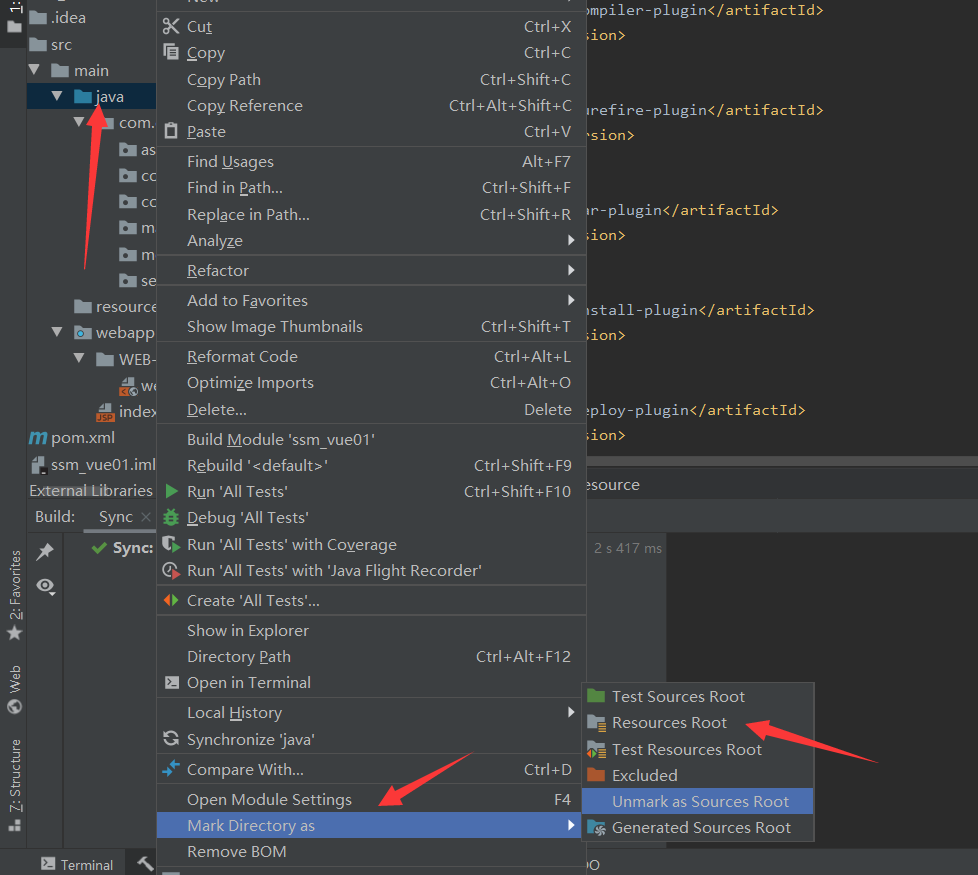The image size is (978, 875).
Task: Click Copy Reference menu entry
Action: pyautogui.click(x=371, y=106)
